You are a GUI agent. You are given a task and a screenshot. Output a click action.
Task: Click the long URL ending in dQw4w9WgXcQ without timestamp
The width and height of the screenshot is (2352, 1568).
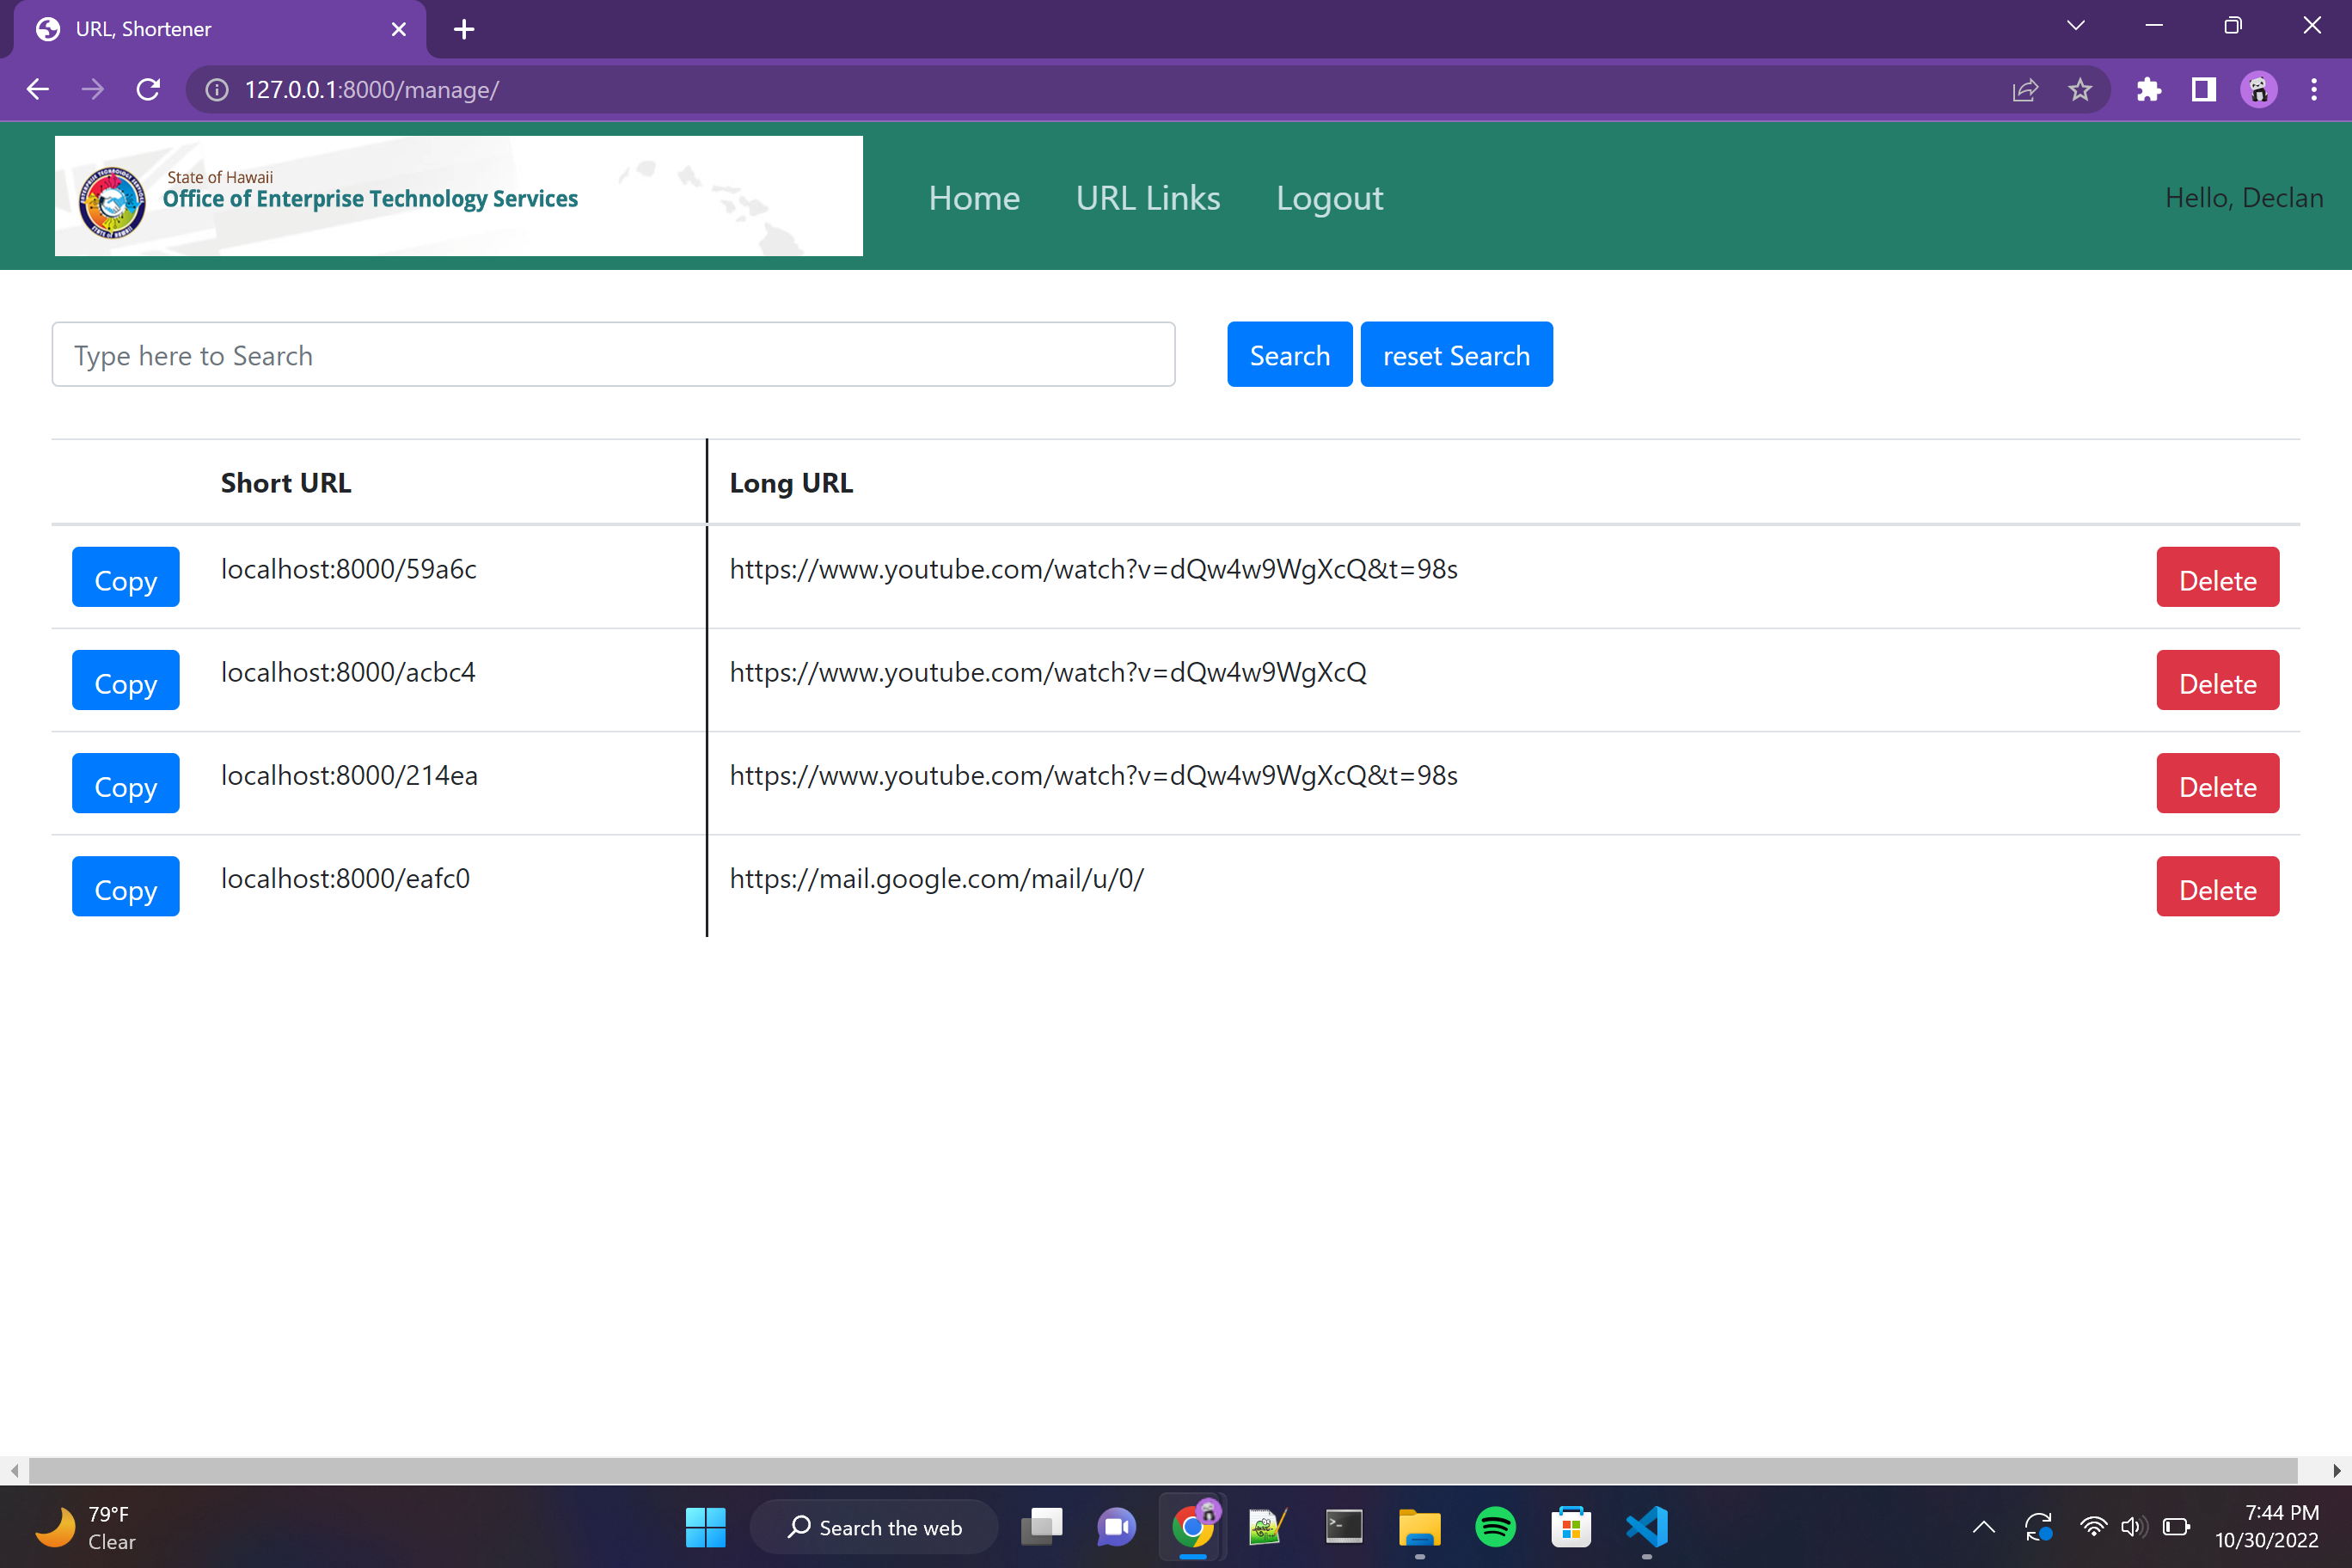tap(1048, 672)
